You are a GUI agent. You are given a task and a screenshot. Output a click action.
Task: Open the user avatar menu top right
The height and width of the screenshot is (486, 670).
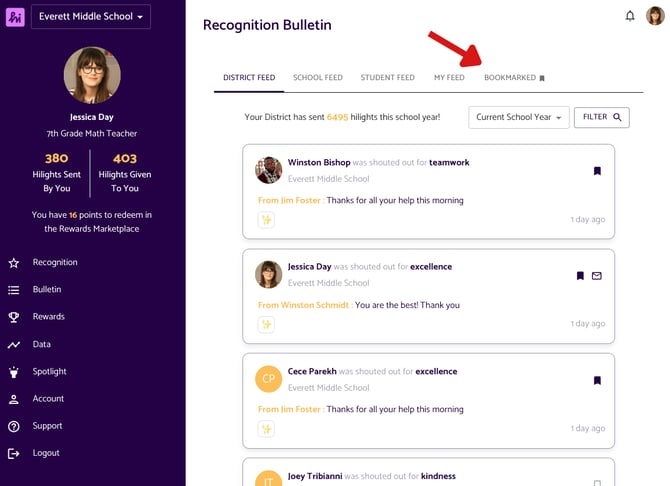point(655,16)
